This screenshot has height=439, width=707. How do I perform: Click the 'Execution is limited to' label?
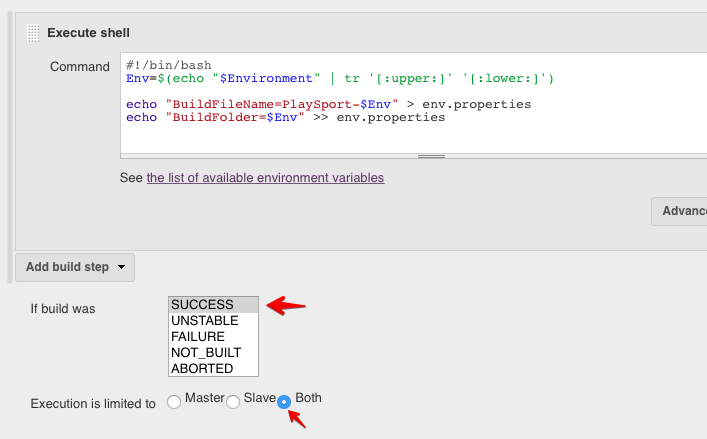pyautogui.click(x=93, y=403)
